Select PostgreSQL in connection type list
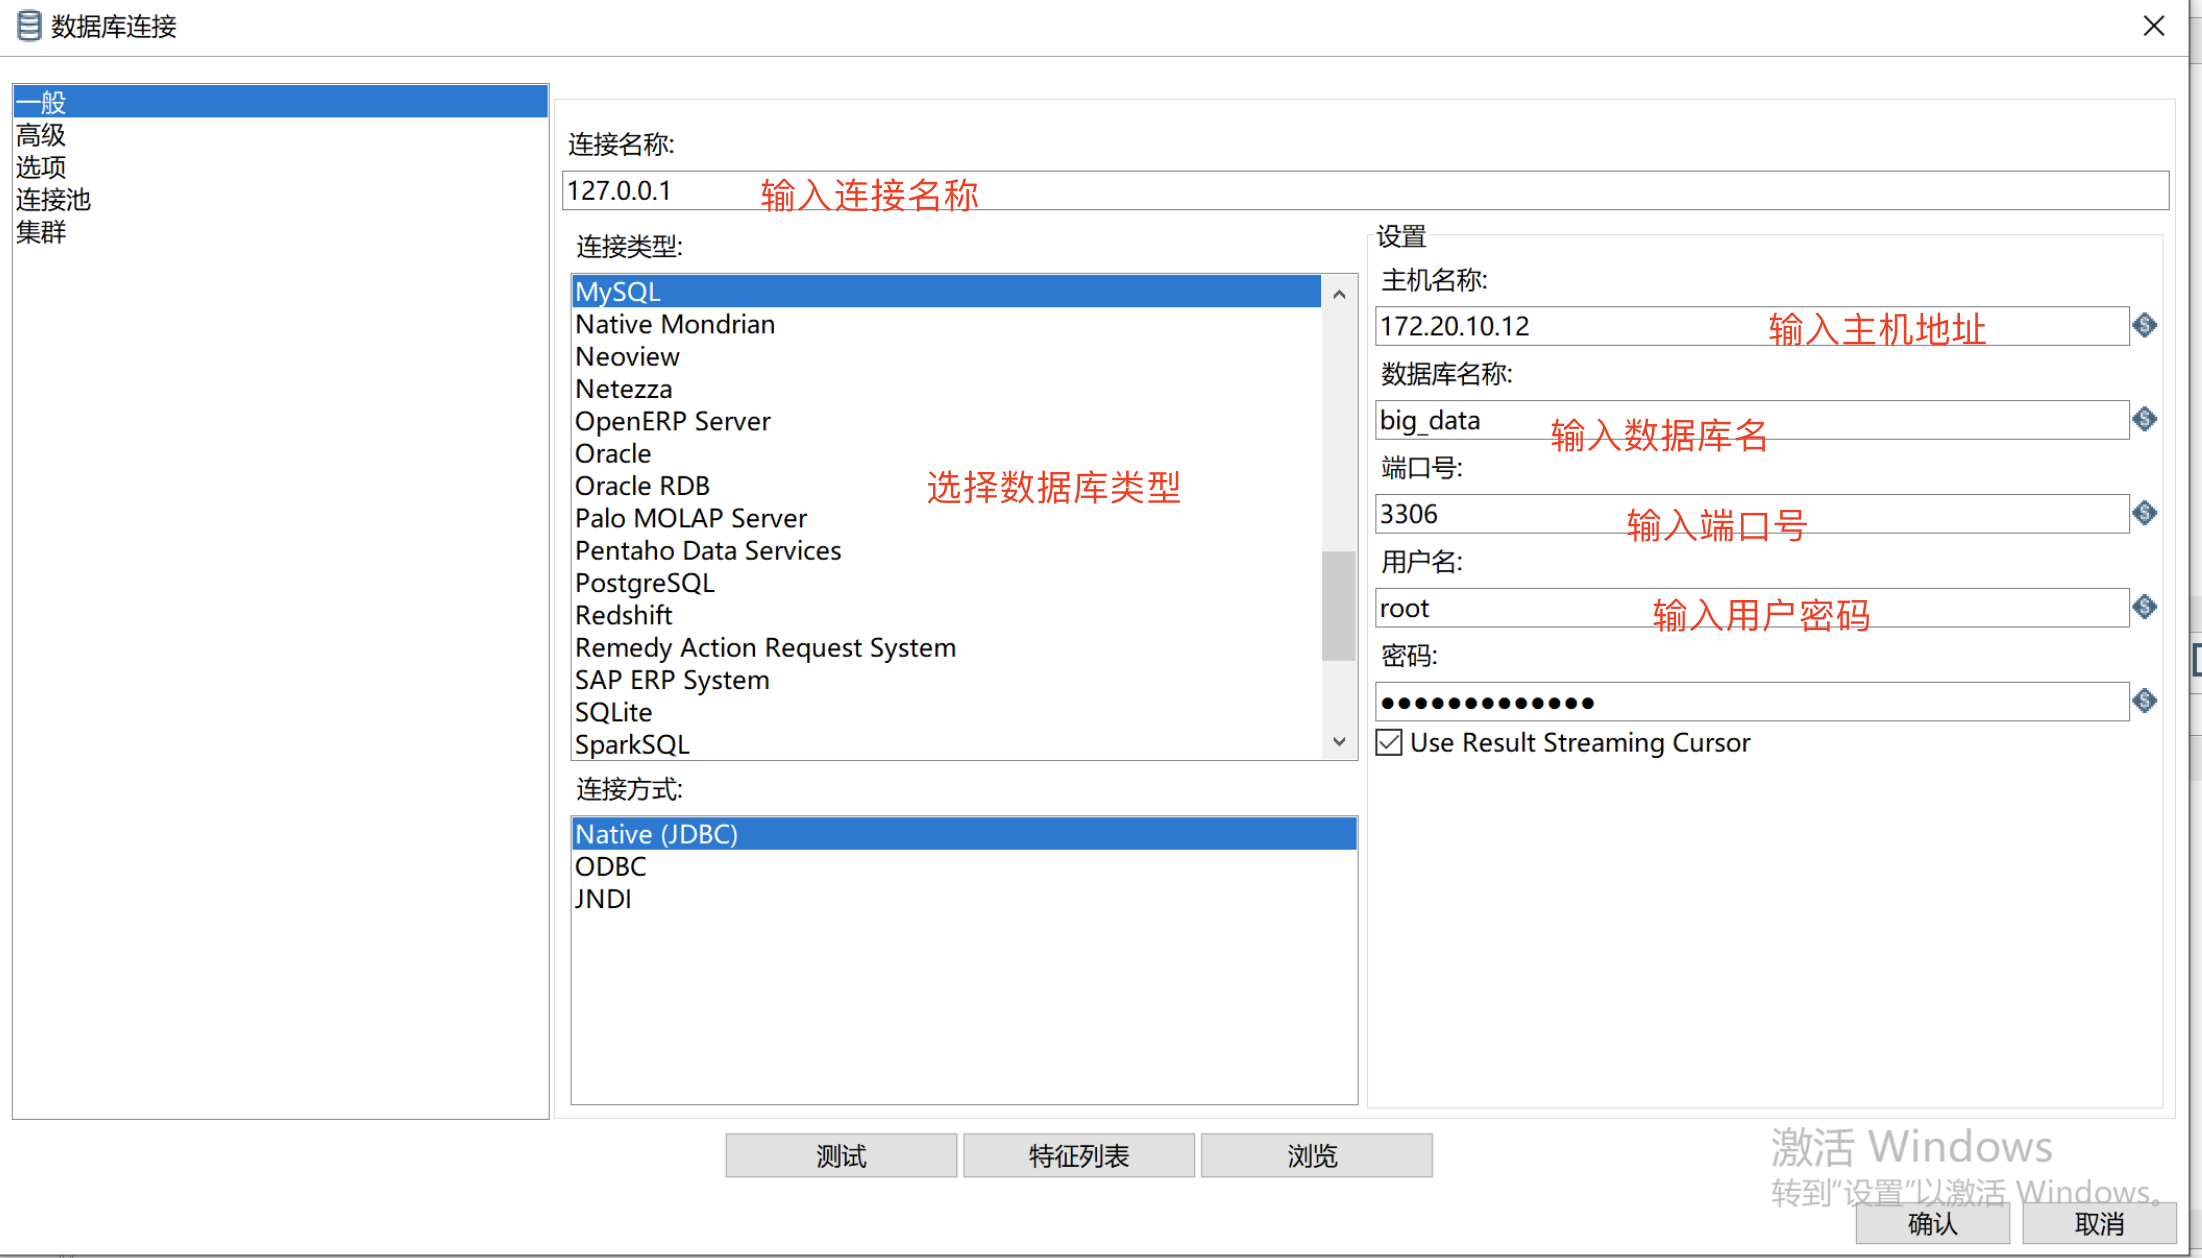The height and width of the screenshot is (1258, 2202). pyautogui.click(x=645, y=583)
